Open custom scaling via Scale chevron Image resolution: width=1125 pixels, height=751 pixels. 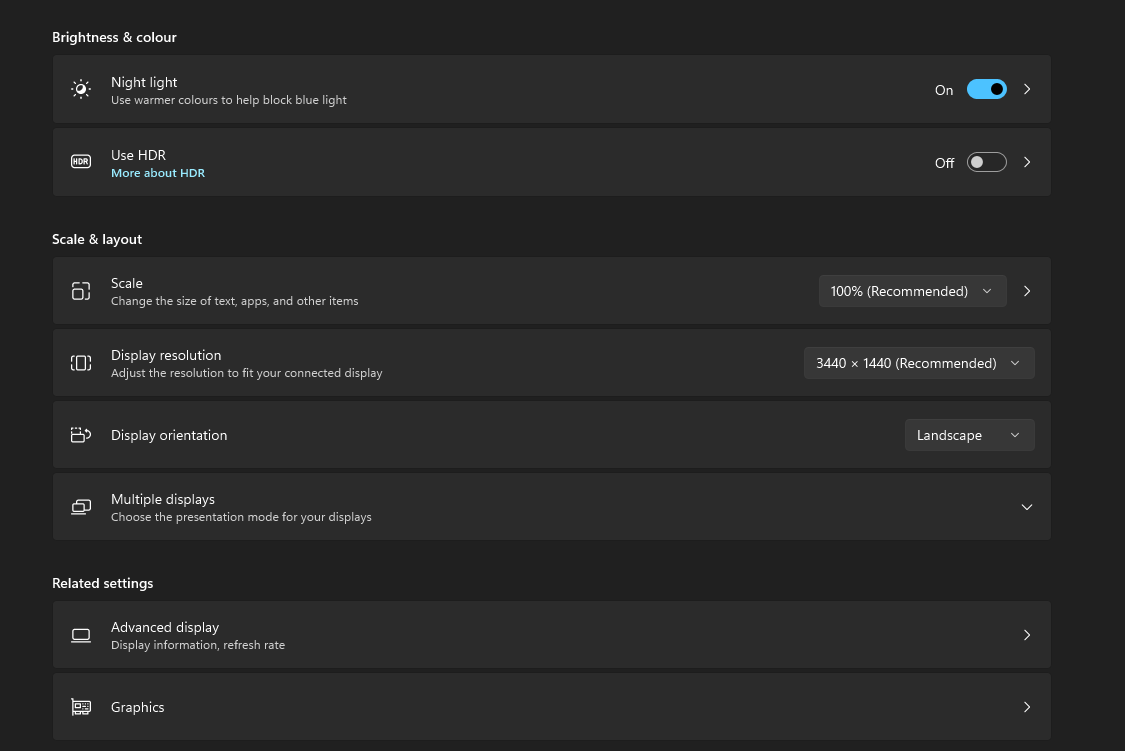(1027, 291)
